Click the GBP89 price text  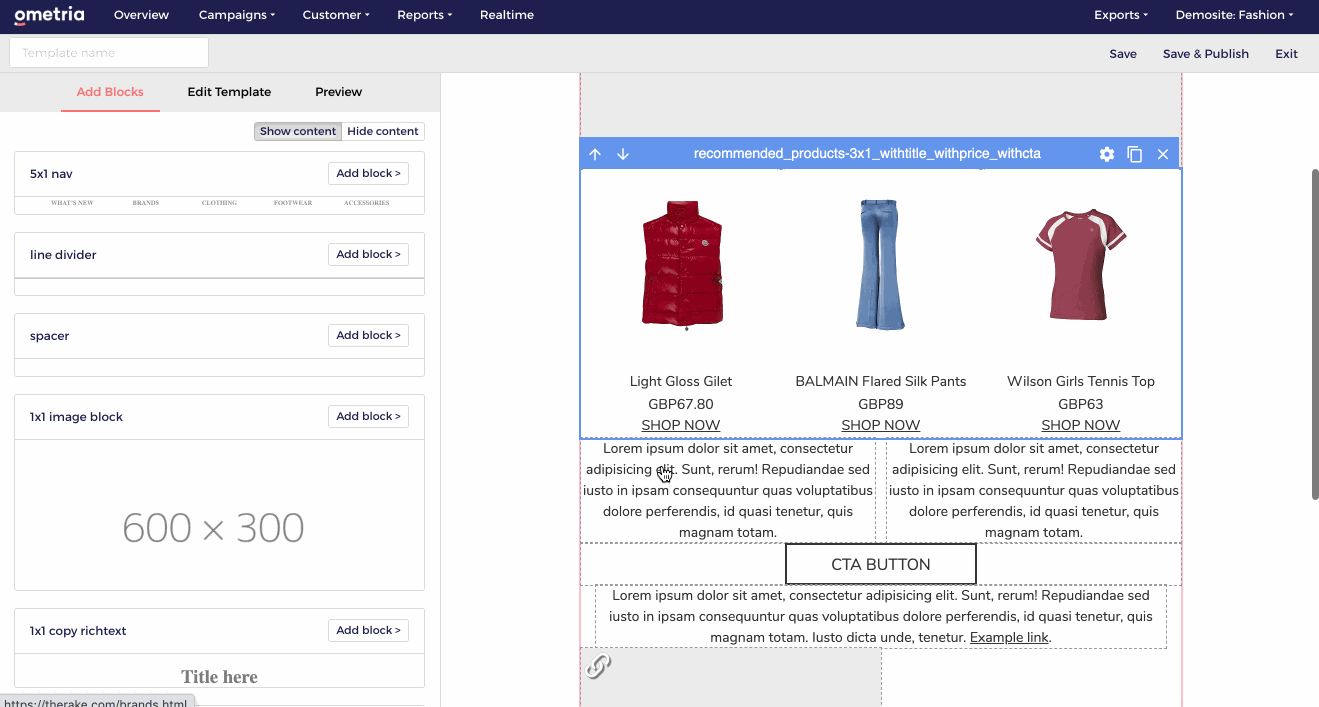coord(881,404)
